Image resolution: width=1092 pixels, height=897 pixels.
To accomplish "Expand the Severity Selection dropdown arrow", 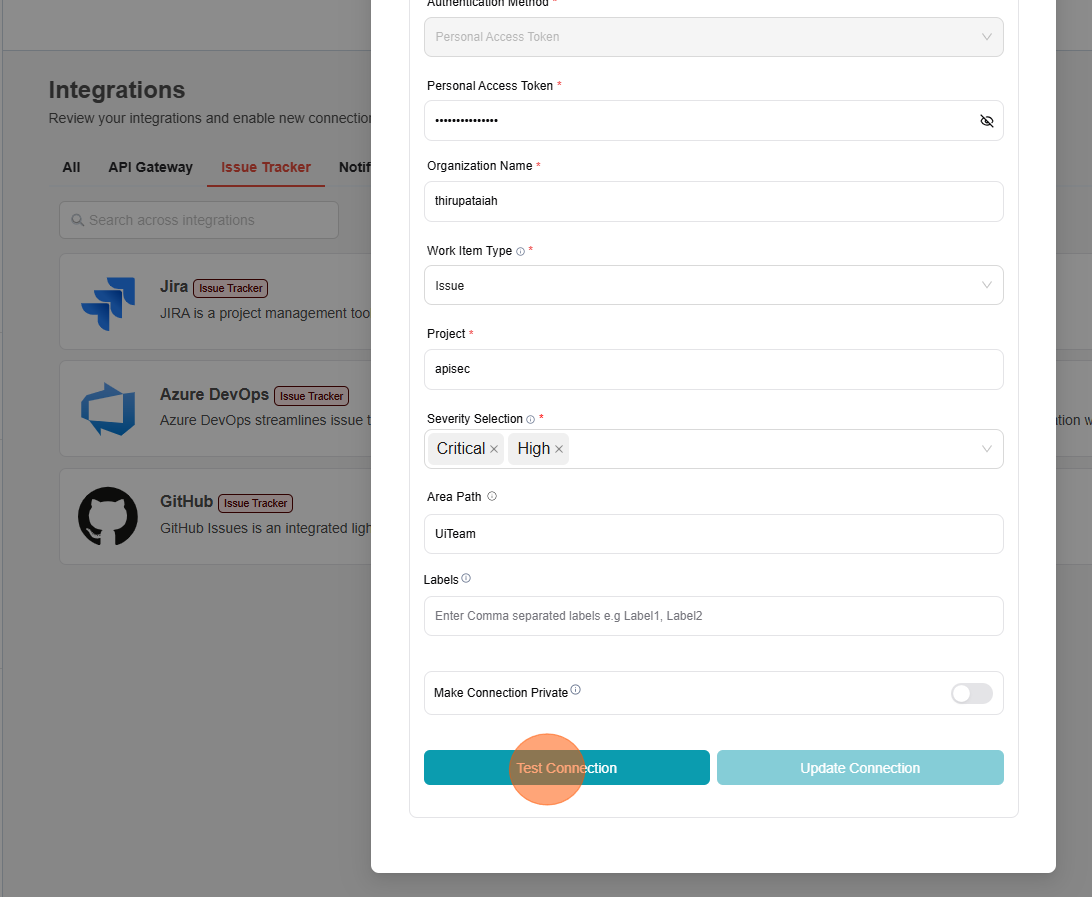I will [986, 449].
